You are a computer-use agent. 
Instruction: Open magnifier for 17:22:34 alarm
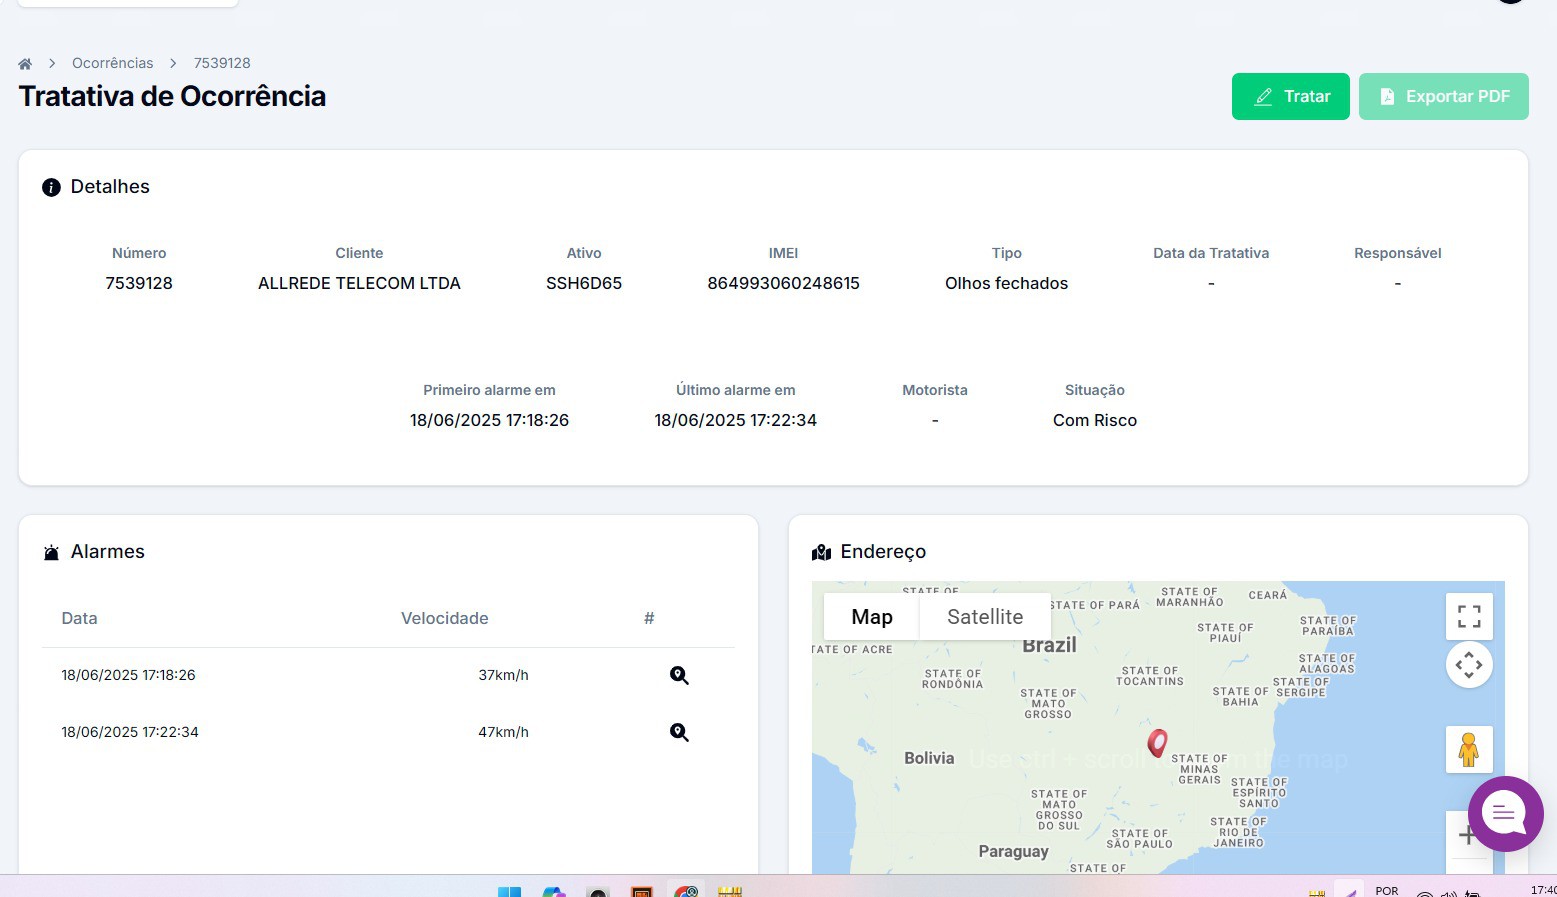679,732
